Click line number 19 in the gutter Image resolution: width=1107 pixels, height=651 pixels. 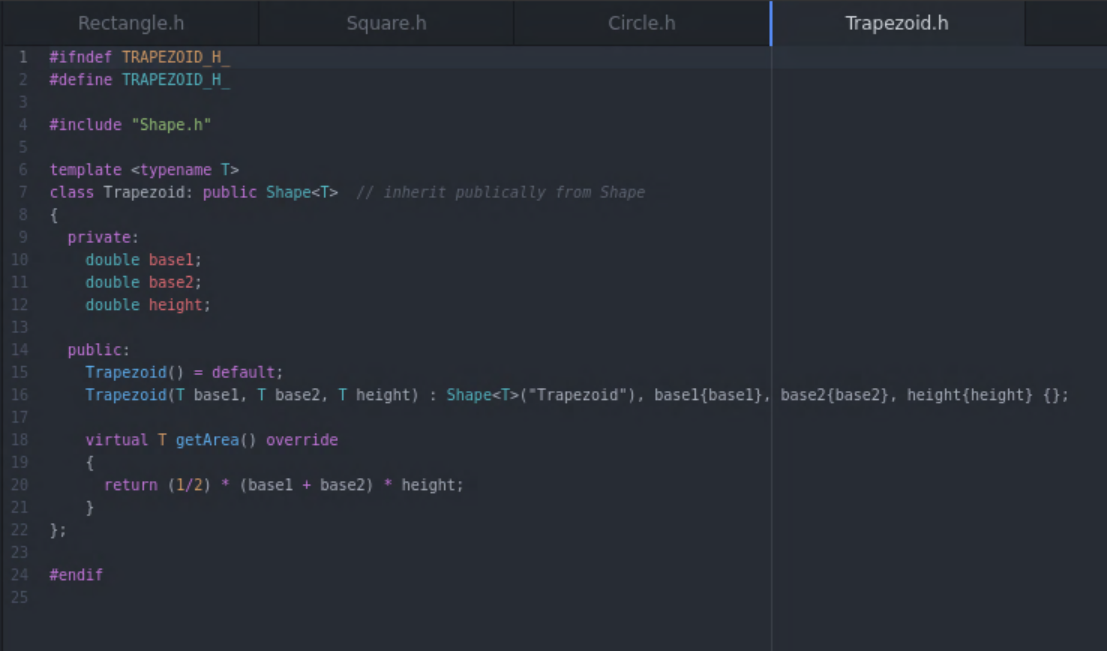click(x=19, y=463)
